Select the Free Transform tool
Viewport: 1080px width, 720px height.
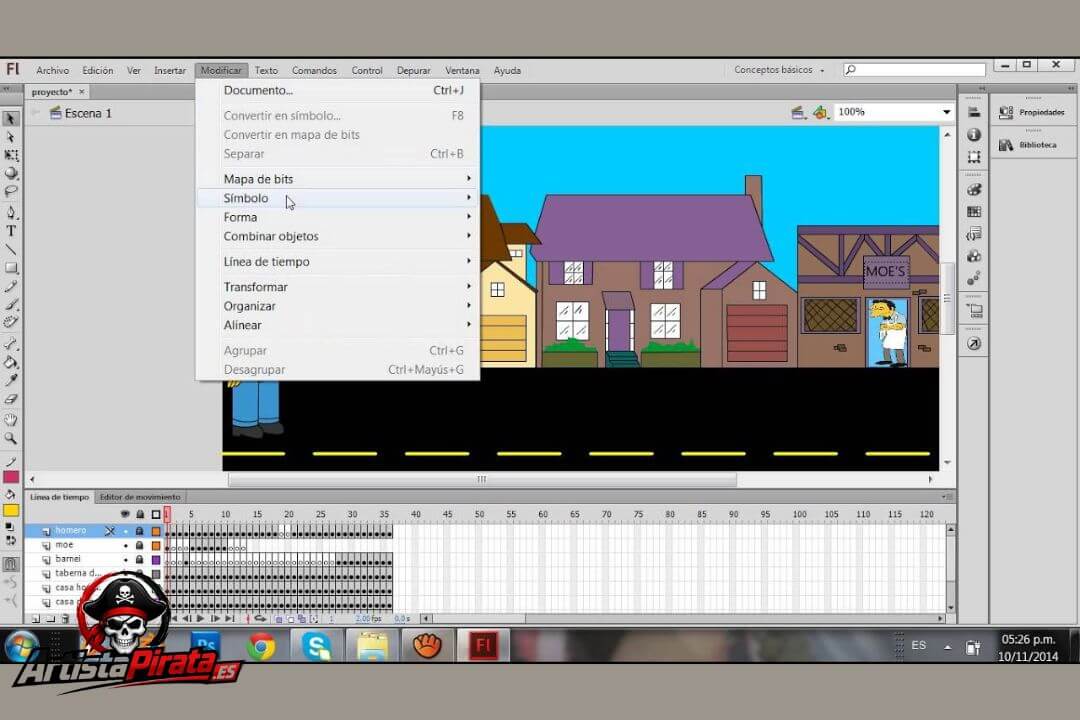[10, 155]
